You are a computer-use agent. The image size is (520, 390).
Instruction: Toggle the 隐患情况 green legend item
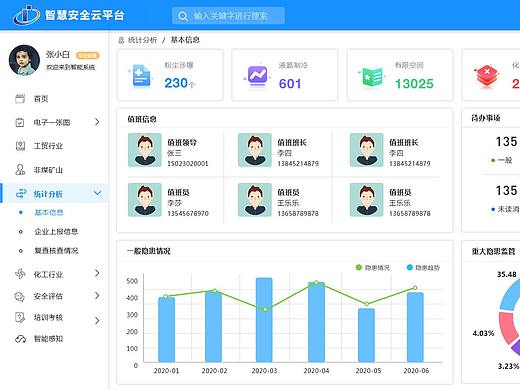(x=373, y=268)
